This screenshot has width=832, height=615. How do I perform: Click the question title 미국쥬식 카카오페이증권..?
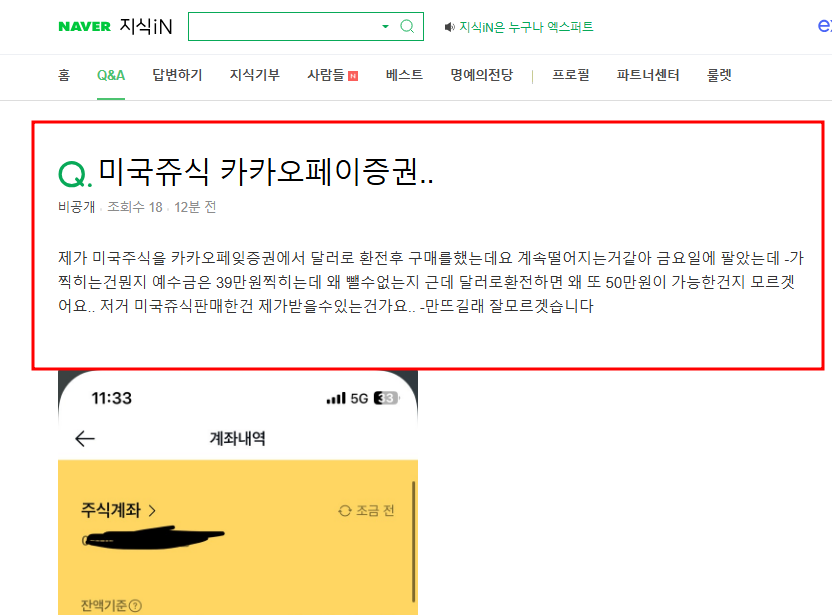[x=266, y=172]
